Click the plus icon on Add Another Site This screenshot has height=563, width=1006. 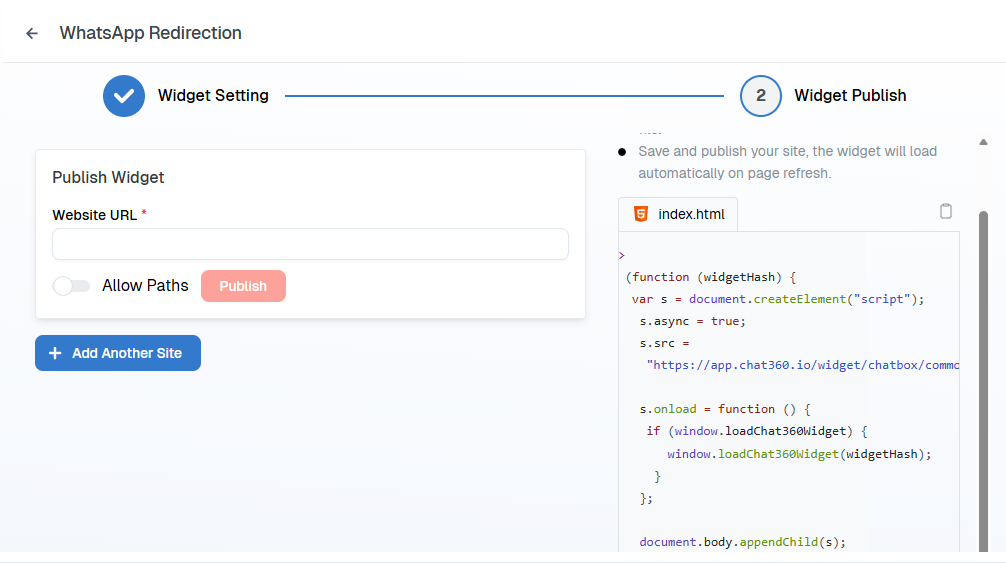55,353
